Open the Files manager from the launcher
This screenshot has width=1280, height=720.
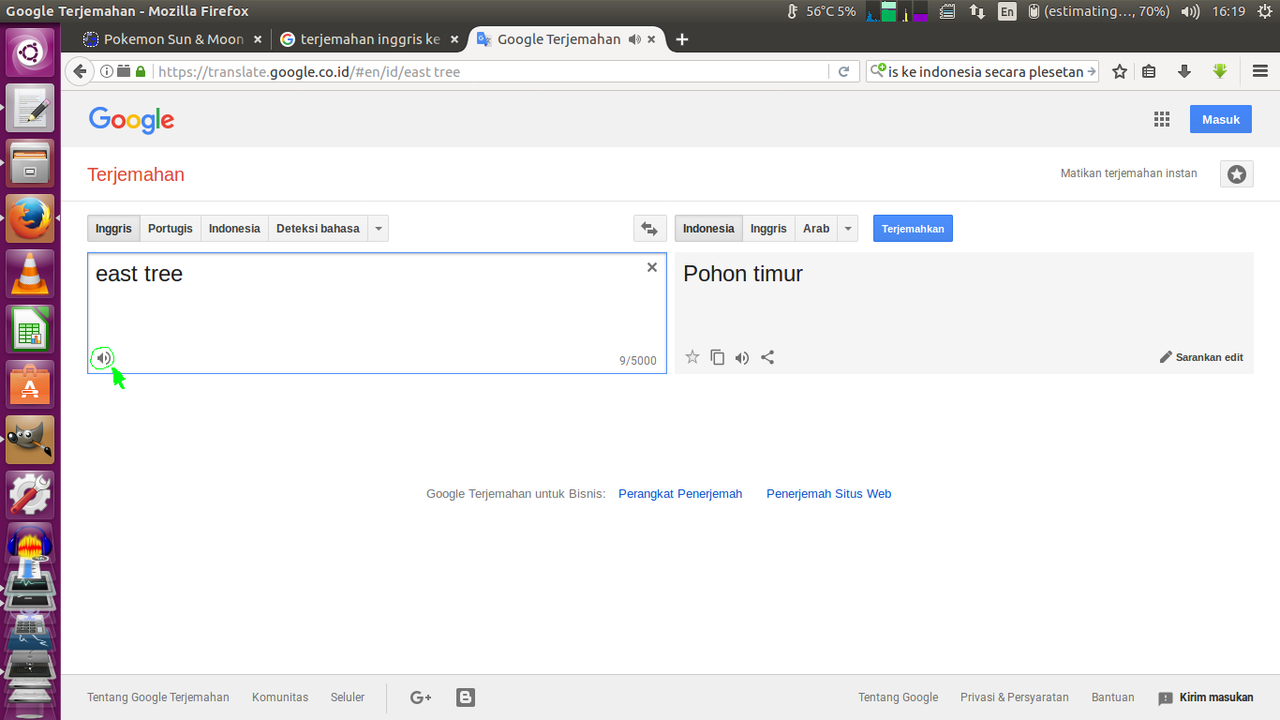point(30,163)
